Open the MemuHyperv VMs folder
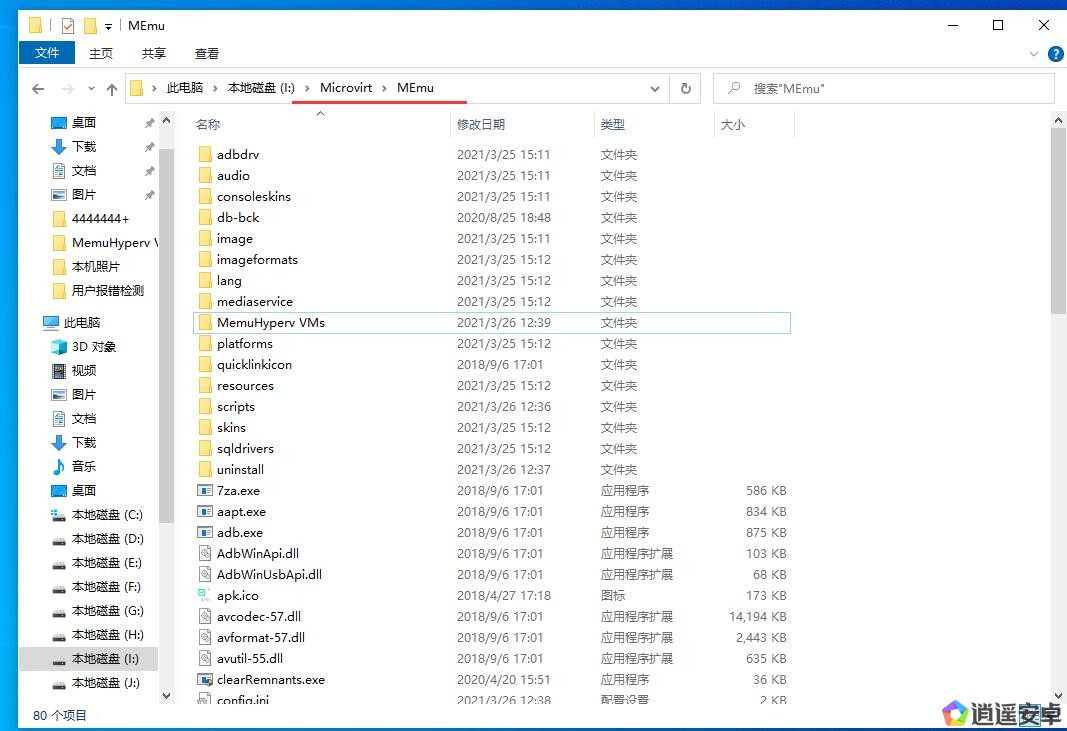The height and width of the screenshot is (731, 1067). pyautogui.click(x=270, y=322)
